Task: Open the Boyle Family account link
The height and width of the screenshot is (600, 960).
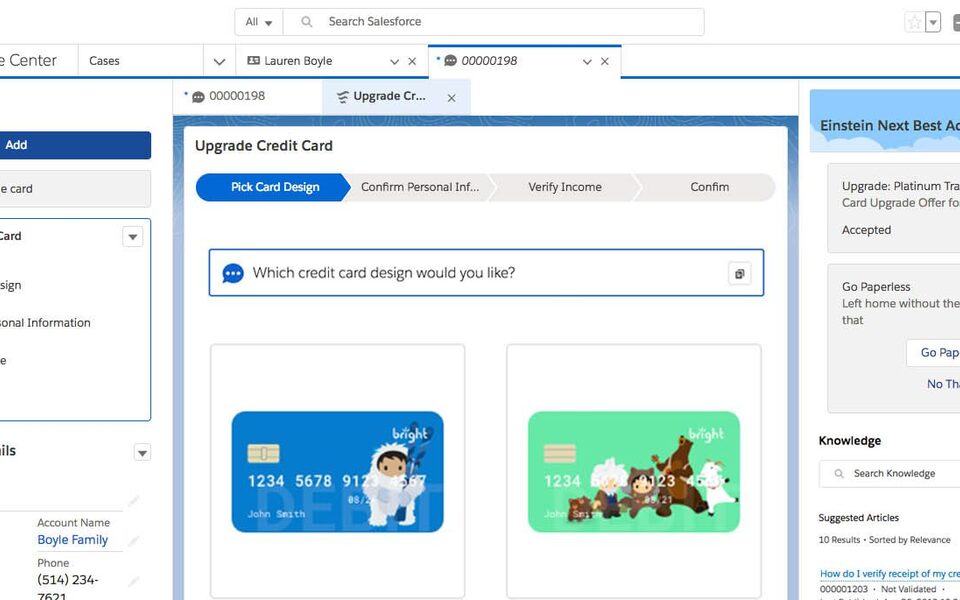Action: pos(72,539)
